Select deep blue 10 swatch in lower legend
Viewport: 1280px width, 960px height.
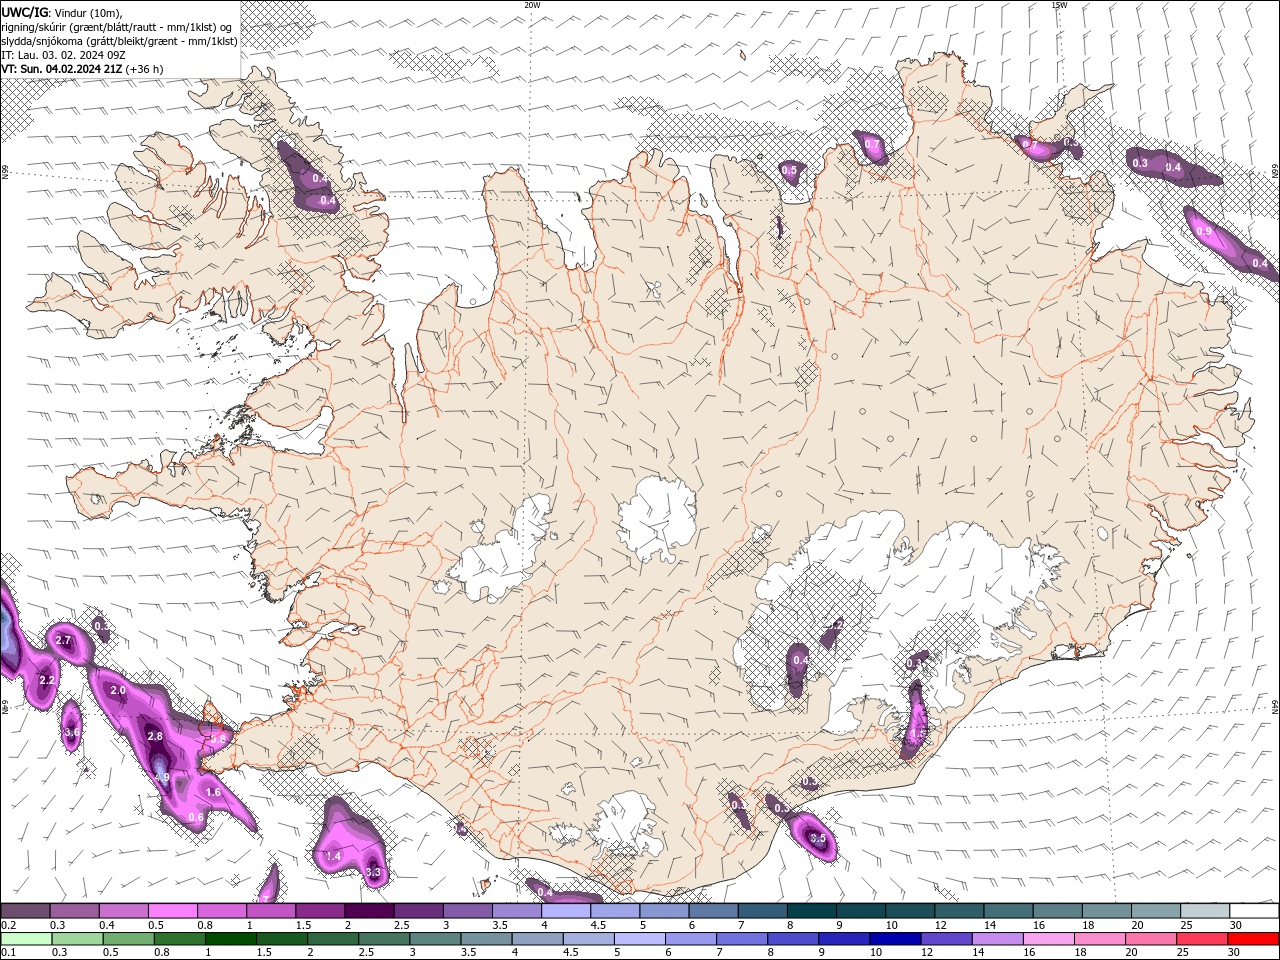[894, 939]
